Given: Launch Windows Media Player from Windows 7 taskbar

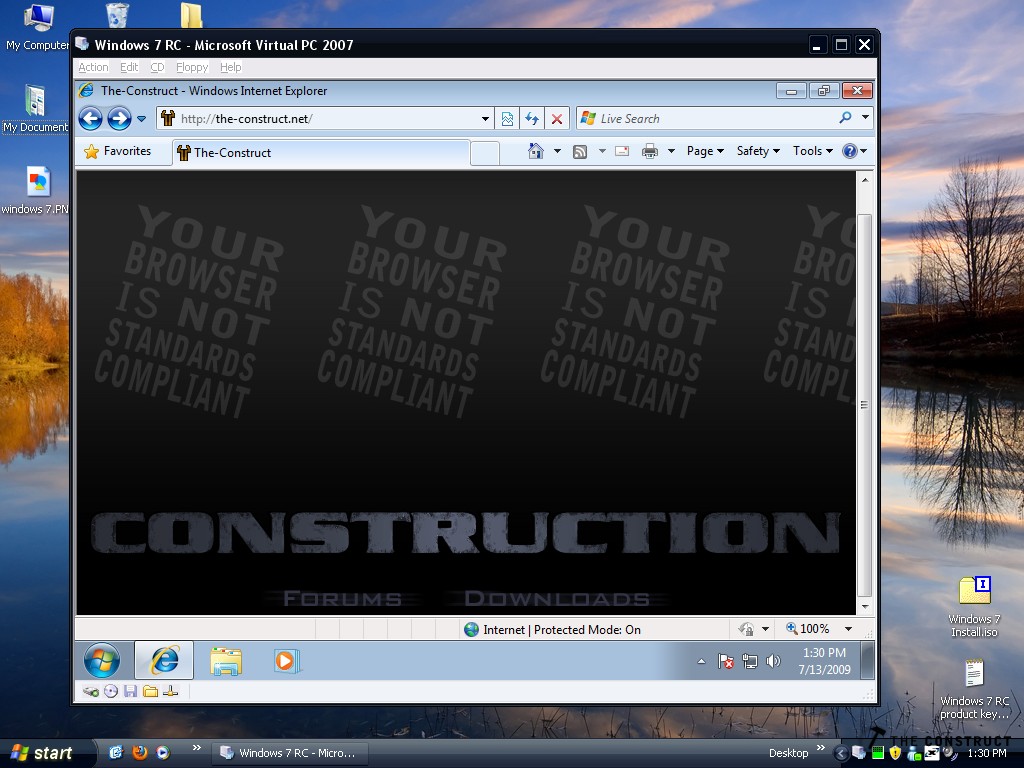Looking at the screenshot, I should [286, 661].
